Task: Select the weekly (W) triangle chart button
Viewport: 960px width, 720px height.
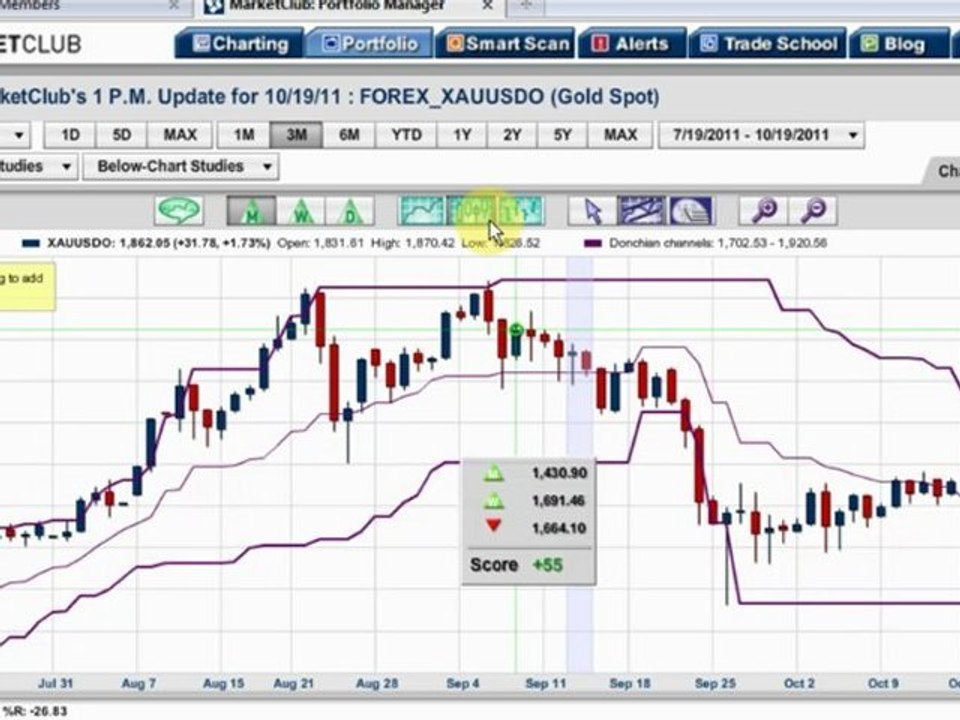Action: pos(301,211)
